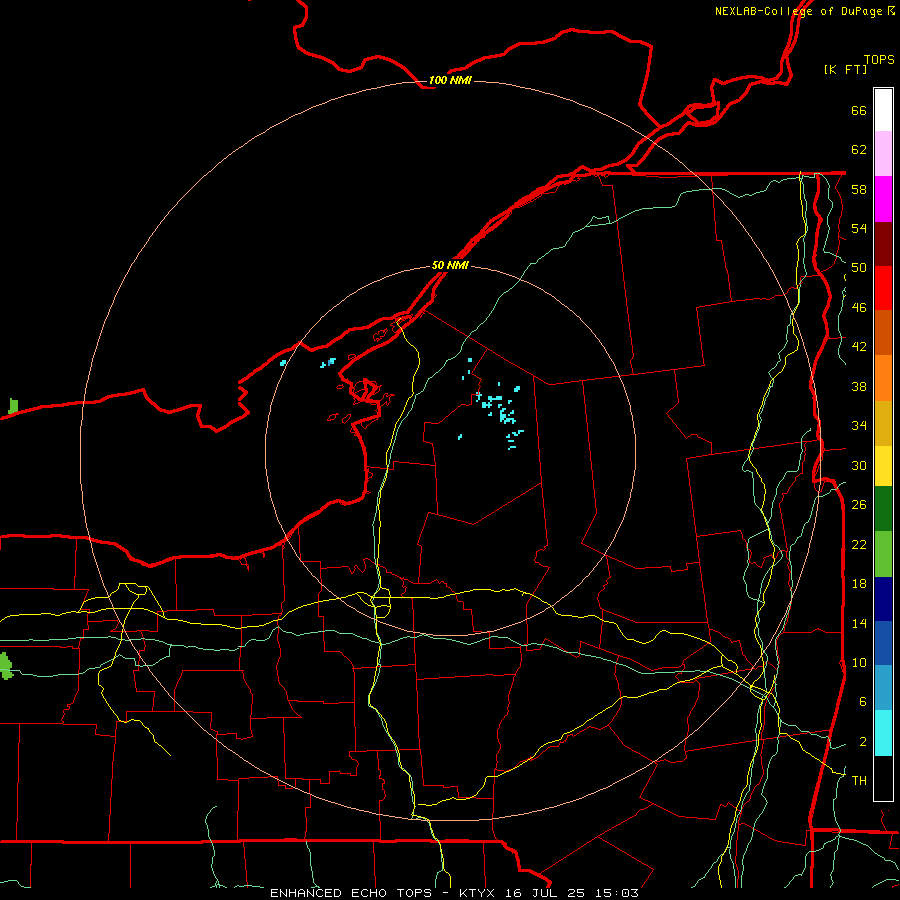Click the dark red 54 kft legend swatch

pos(883,244)
